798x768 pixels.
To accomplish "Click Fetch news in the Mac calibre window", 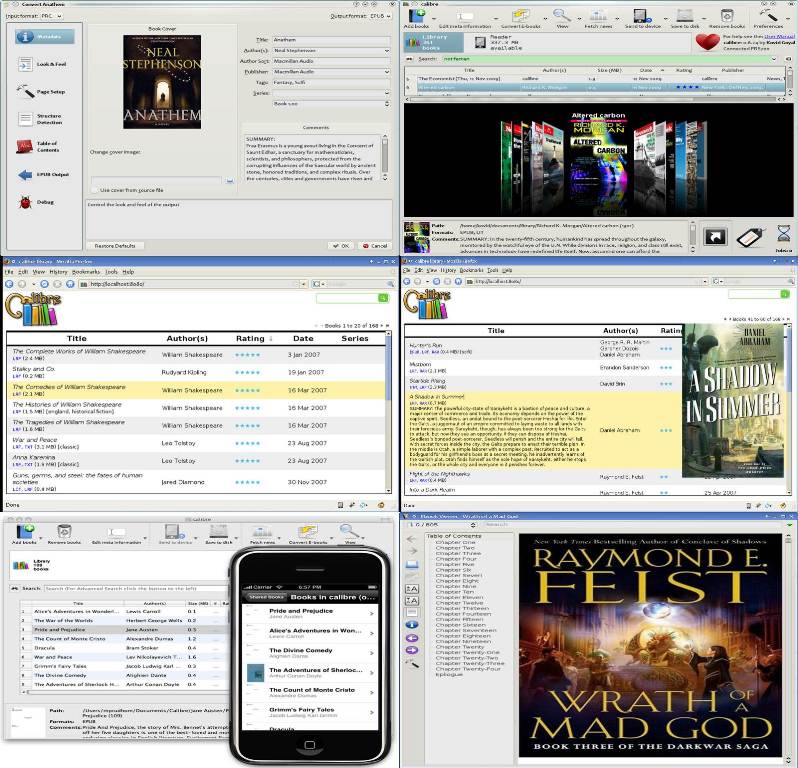I will 262,534.
